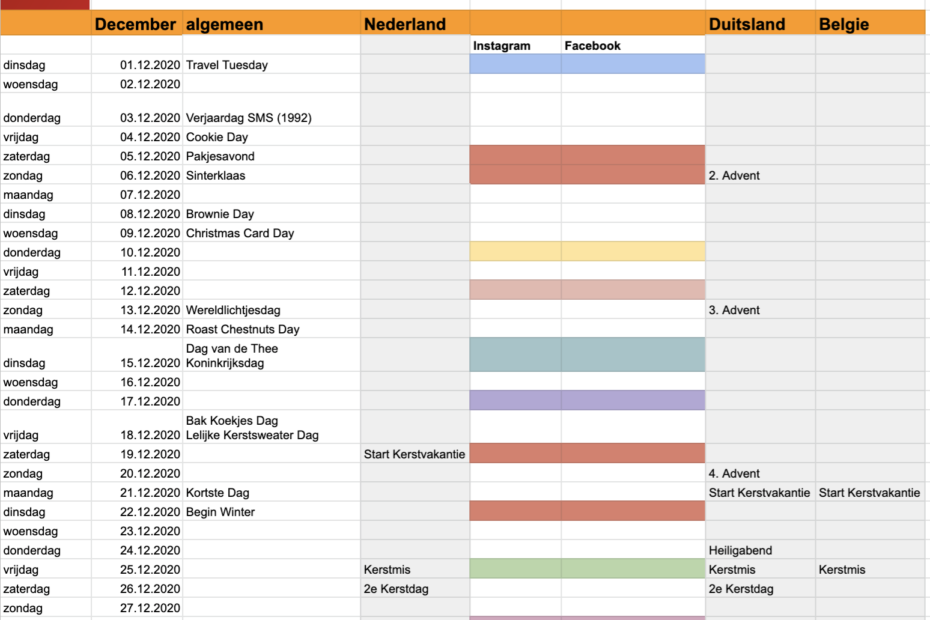
Task: Select the Kerstmis cell under Belgie
Action: (870, 569)
